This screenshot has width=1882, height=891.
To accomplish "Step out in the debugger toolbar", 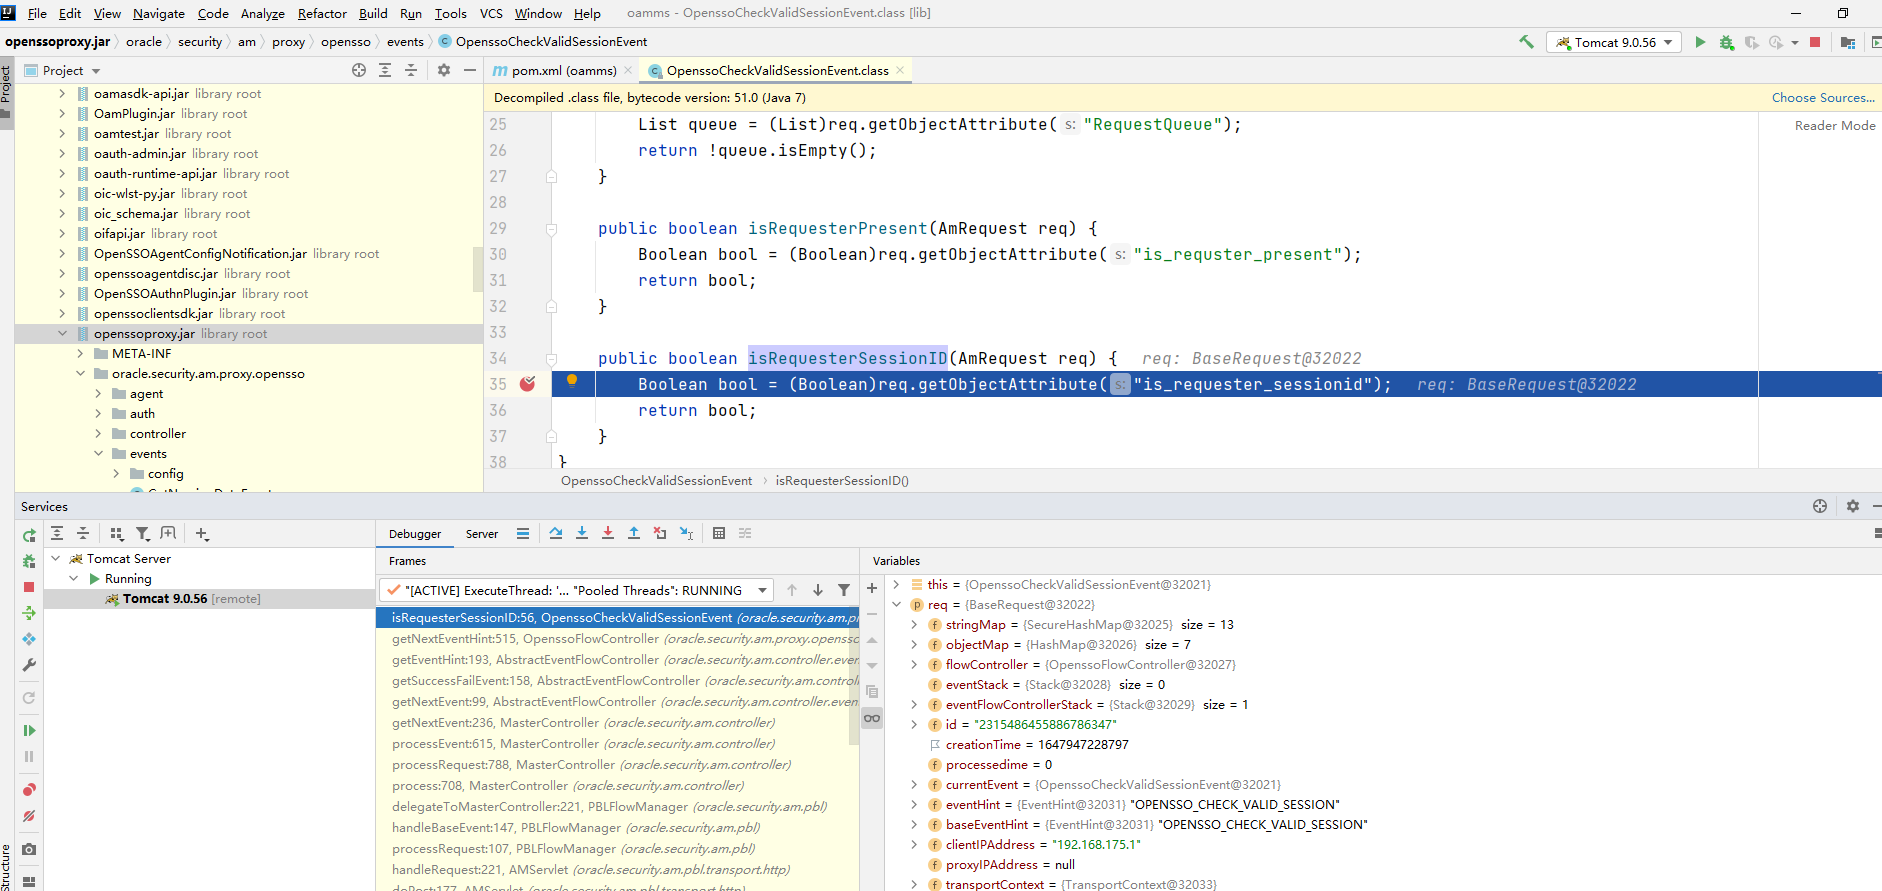I will (x=634, y=534).
